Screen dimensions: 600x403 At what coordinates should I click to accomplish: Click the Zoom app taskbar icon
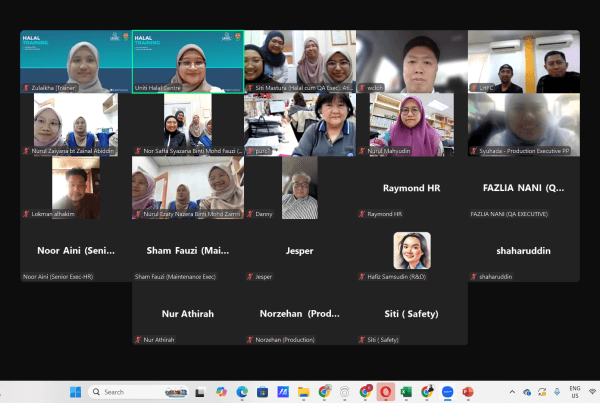tap(447, 392)
